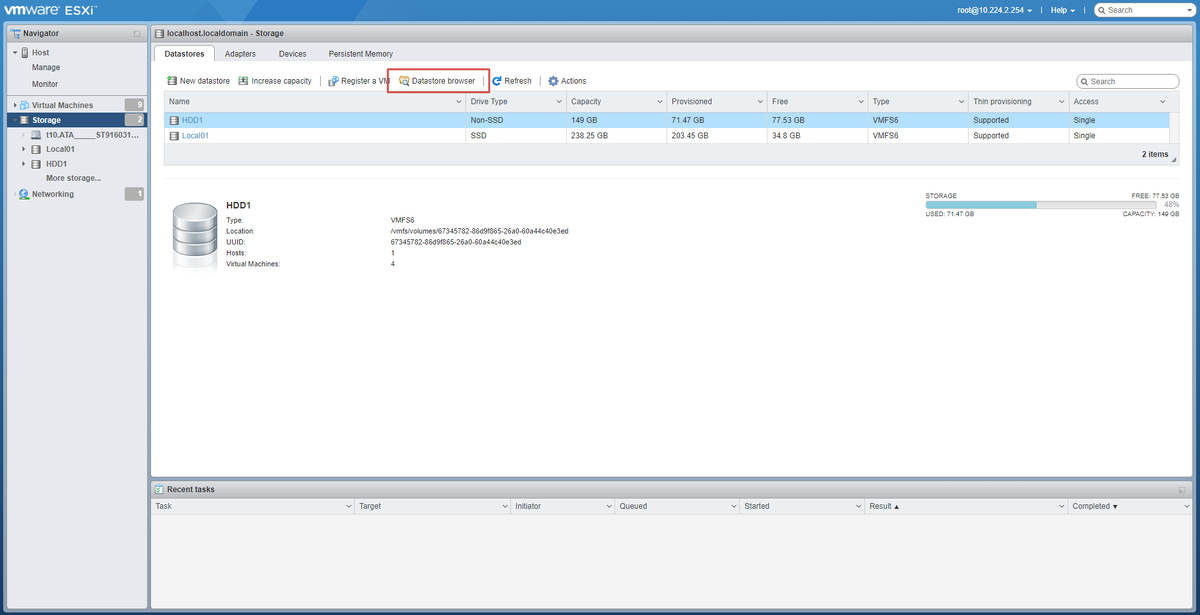Click the Virtual Machines icon in Navigator
This screenshot has width=1200, height=615.
click(x=24, y=105)
